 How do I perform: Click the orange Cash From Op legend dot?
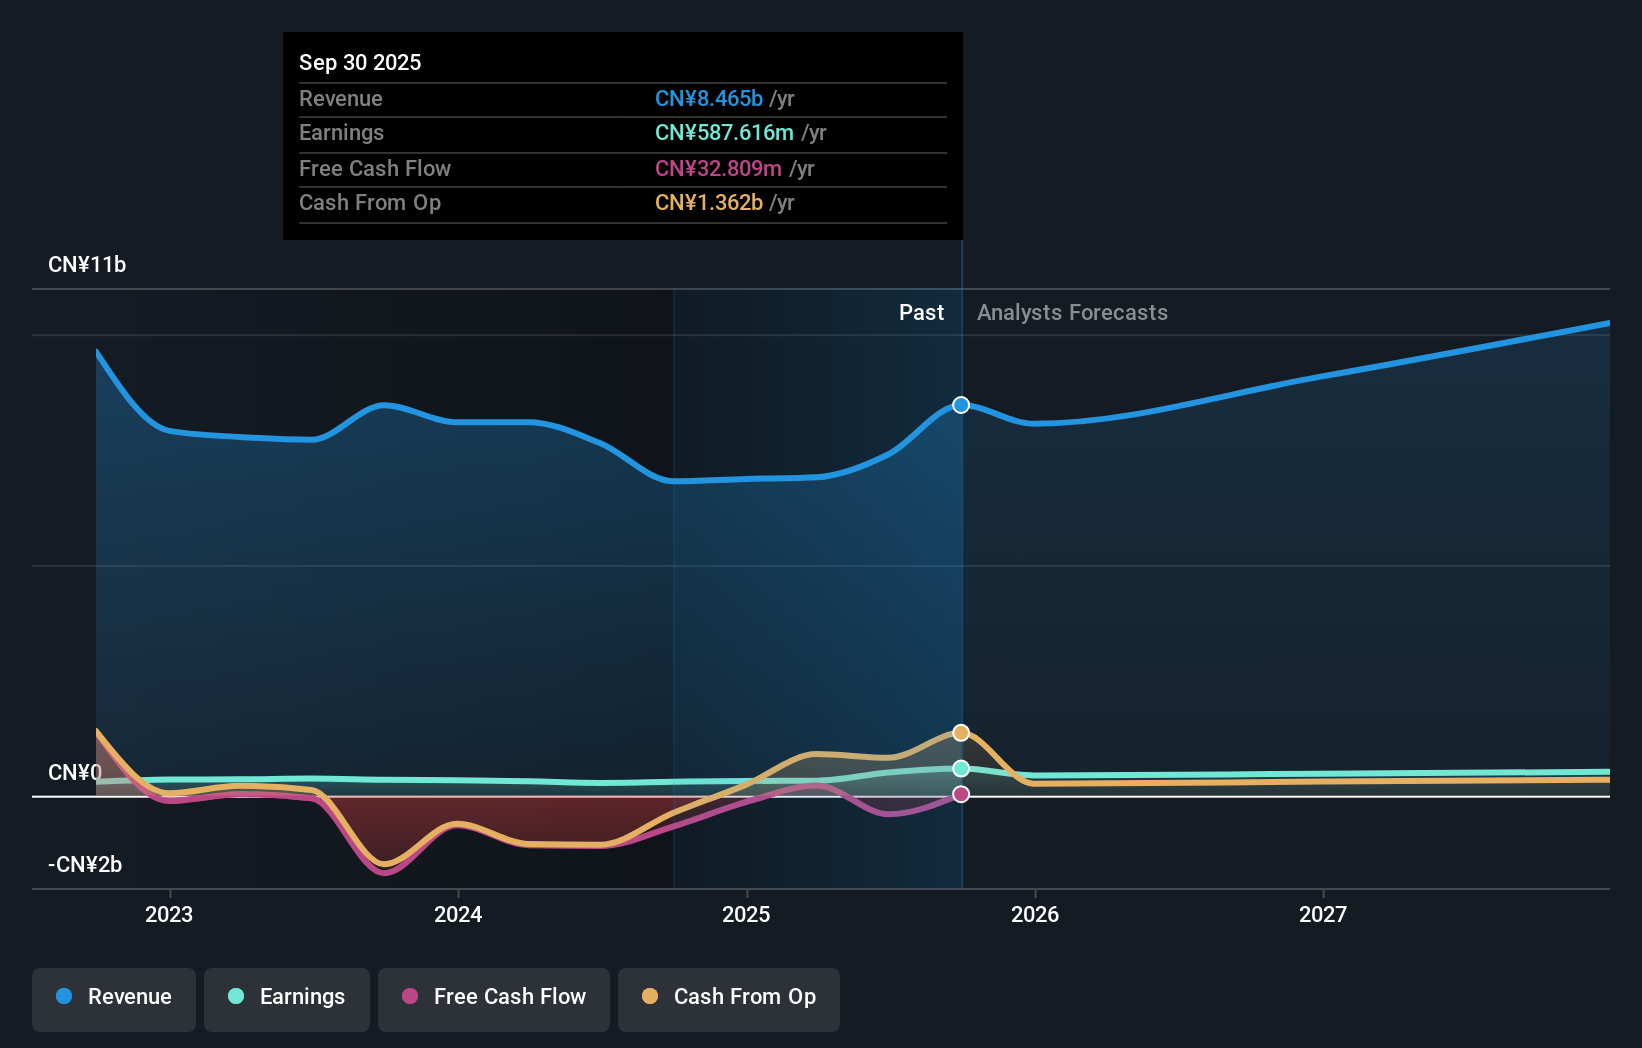coord(650,996)
